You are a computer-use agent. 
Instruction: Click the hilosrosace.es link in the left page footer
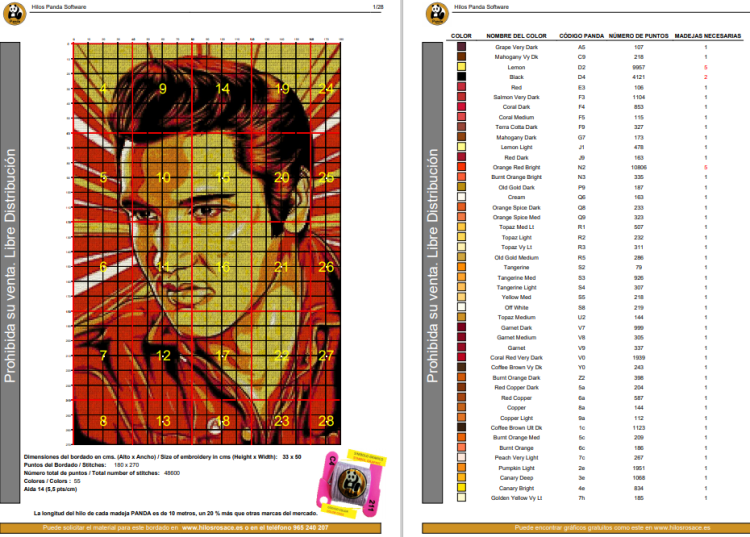click(x=212, y=528)
